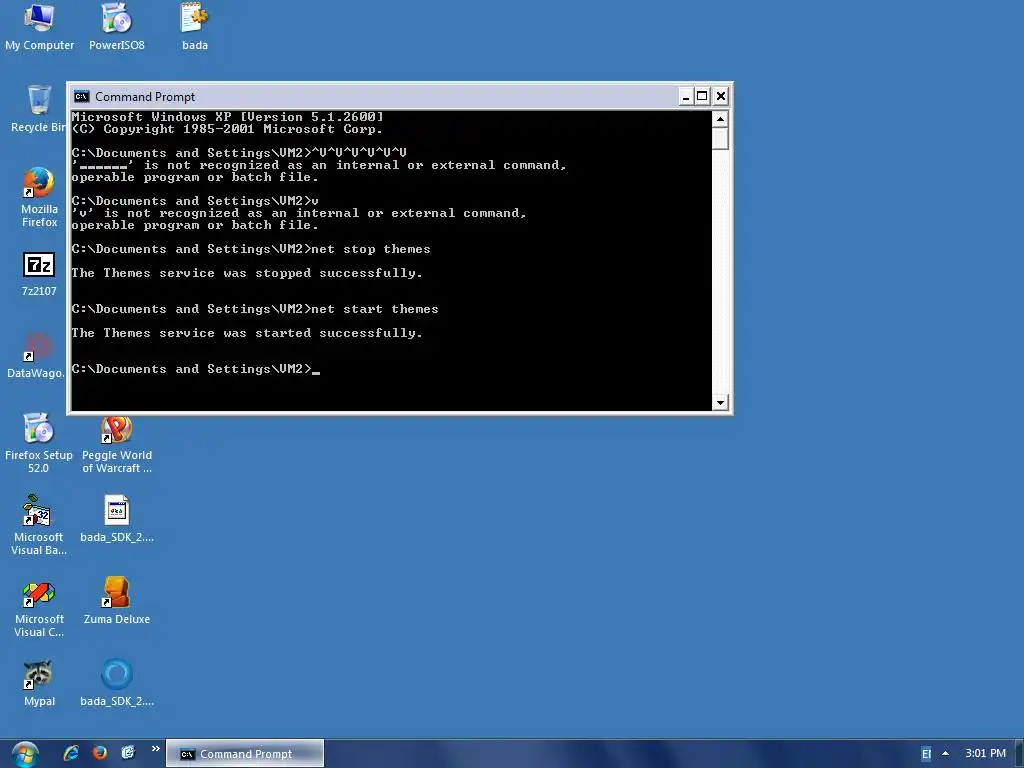This screenshot has width=1024, height=768.
Task: Select the bada desktop icon at top
Action: (195, 27)
